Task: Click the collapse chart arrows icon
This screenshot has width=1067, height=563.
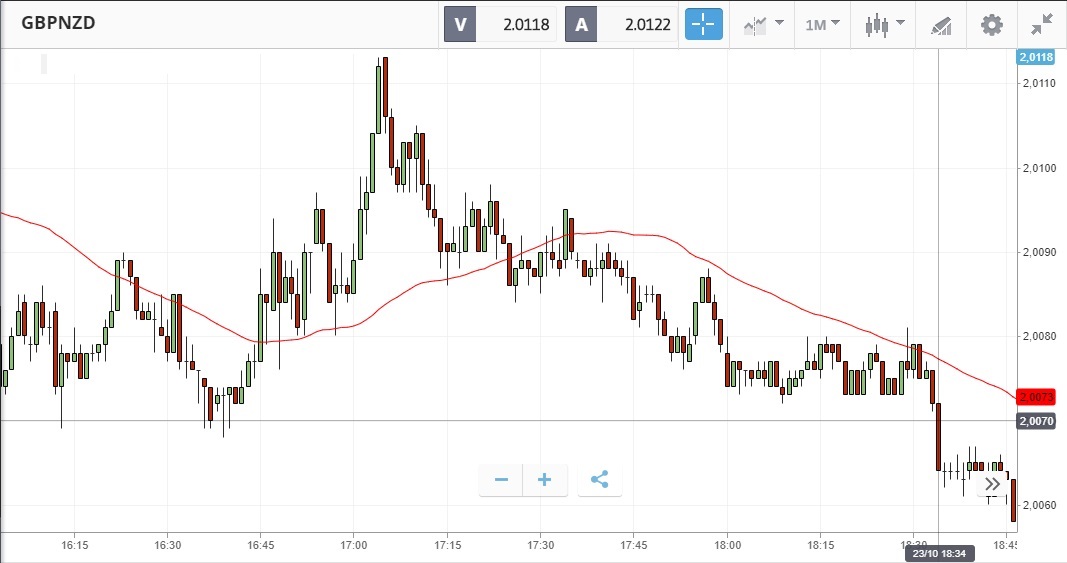Action: click(1044, 24)
